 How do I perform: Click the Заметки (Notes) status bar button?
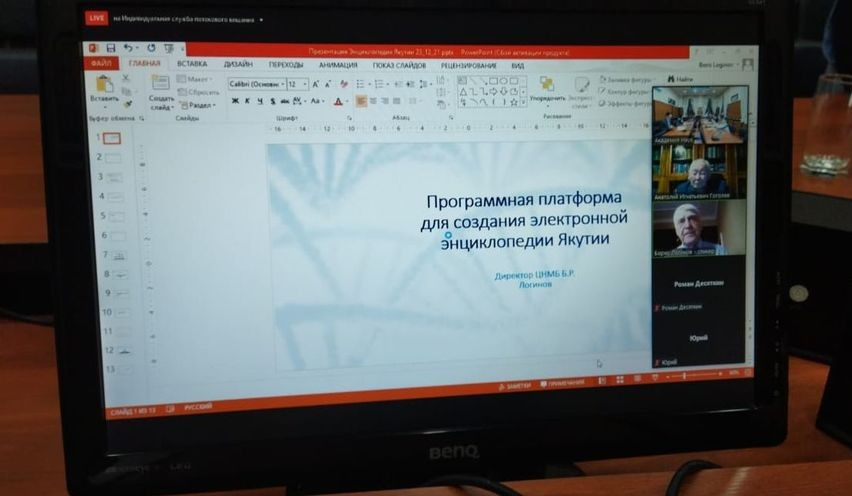click(515, 384)
